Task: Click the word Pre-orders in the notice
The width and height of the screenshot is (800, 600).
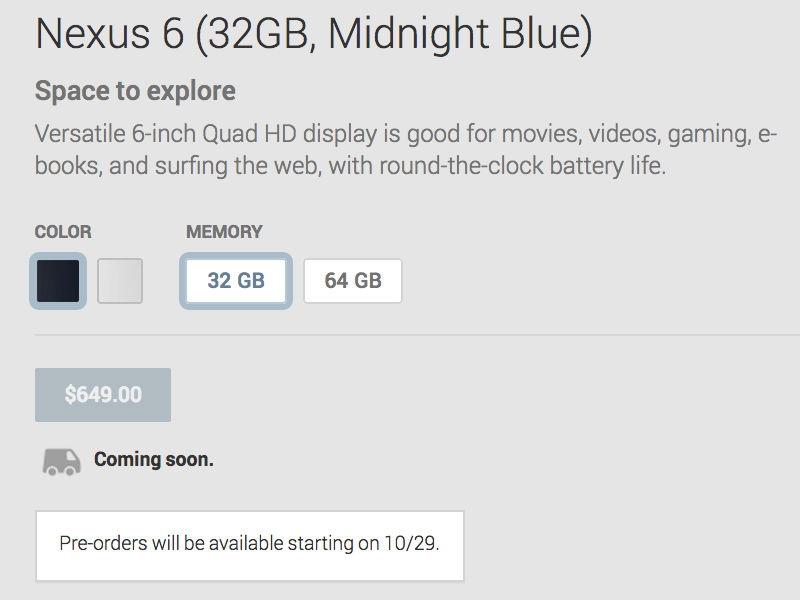Action: pos(104,543)
